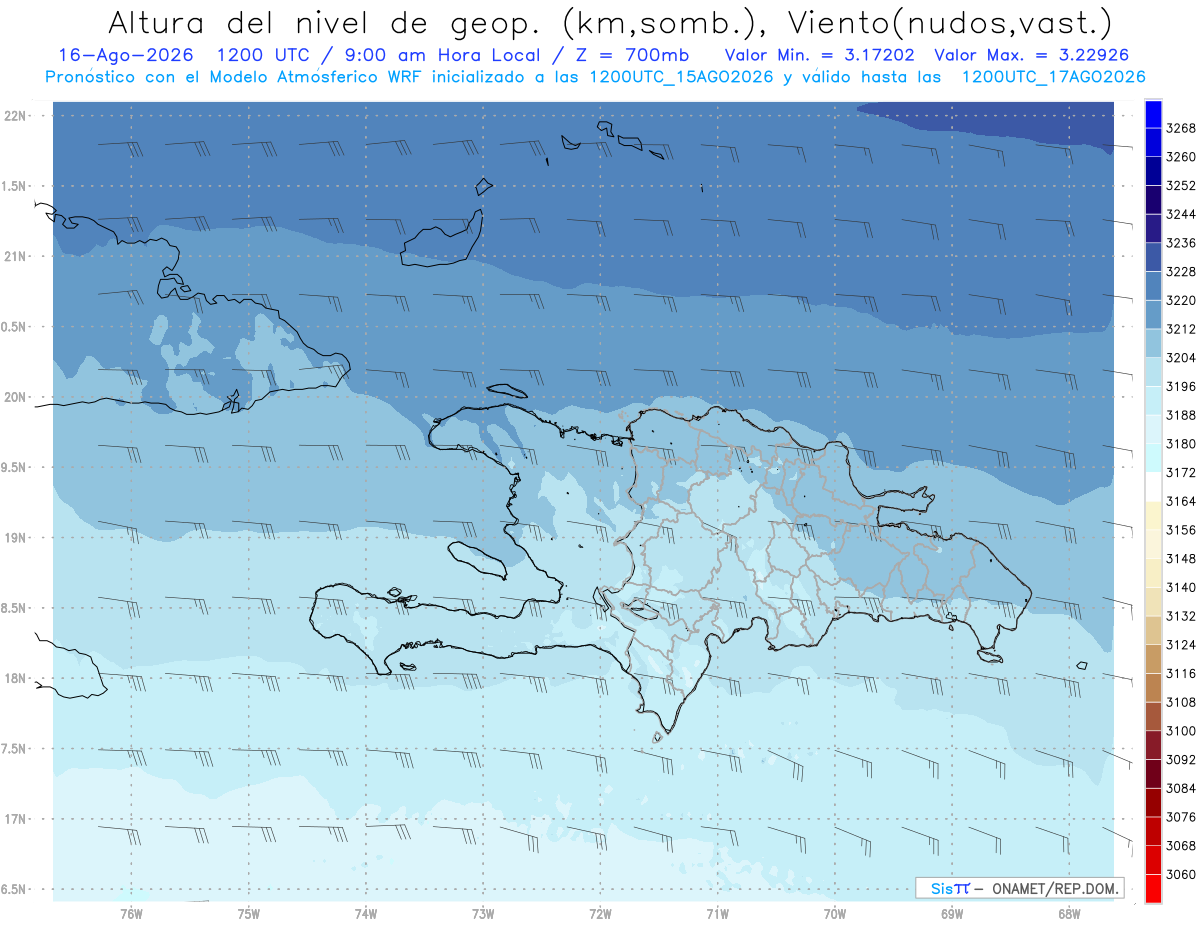
Task: Click the '73W' longitude label
Action: coord(483,913)
